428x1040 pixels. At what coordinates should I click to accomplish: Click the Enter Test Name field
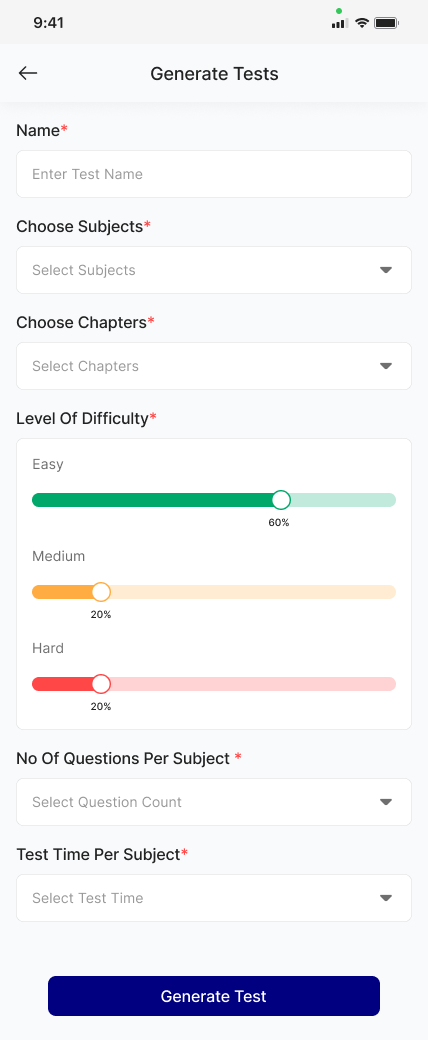click(214, 174)
